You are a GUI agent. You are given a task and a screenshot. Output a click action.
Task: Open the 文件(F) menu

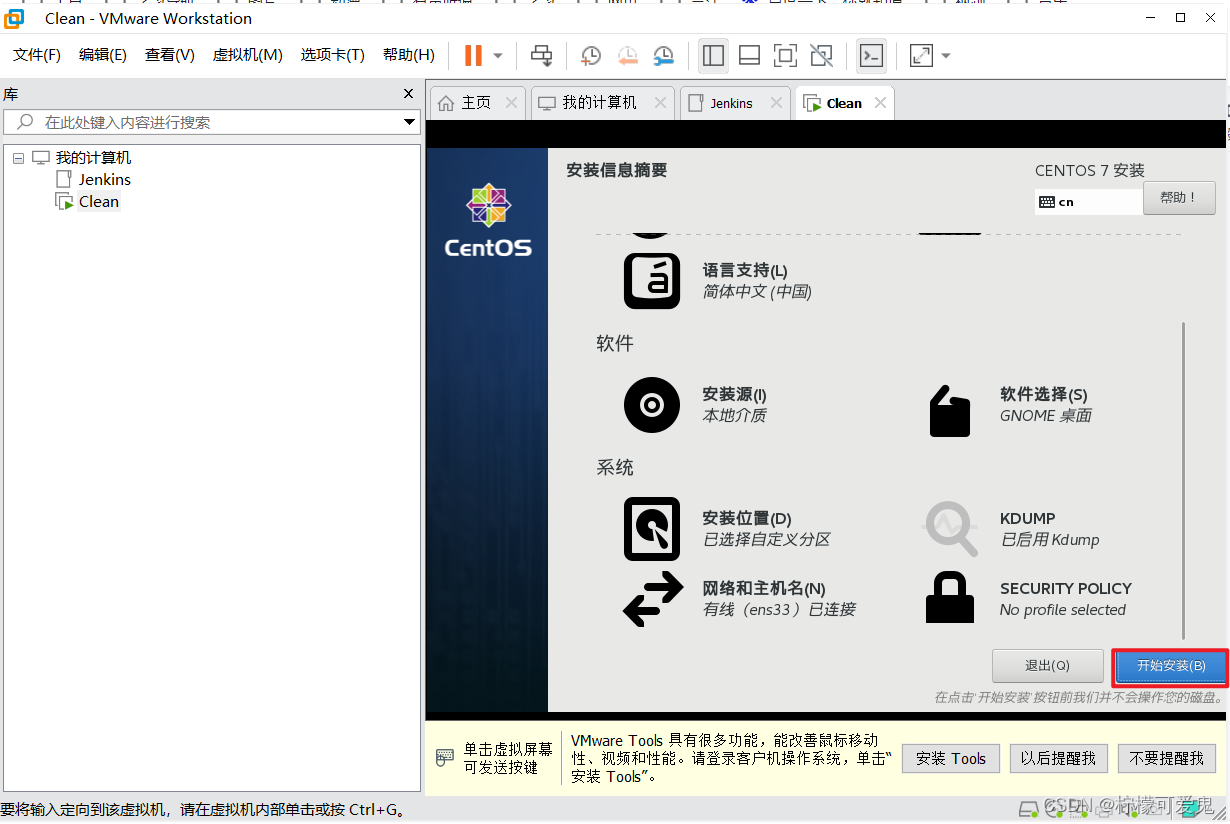tap(36, 55)
